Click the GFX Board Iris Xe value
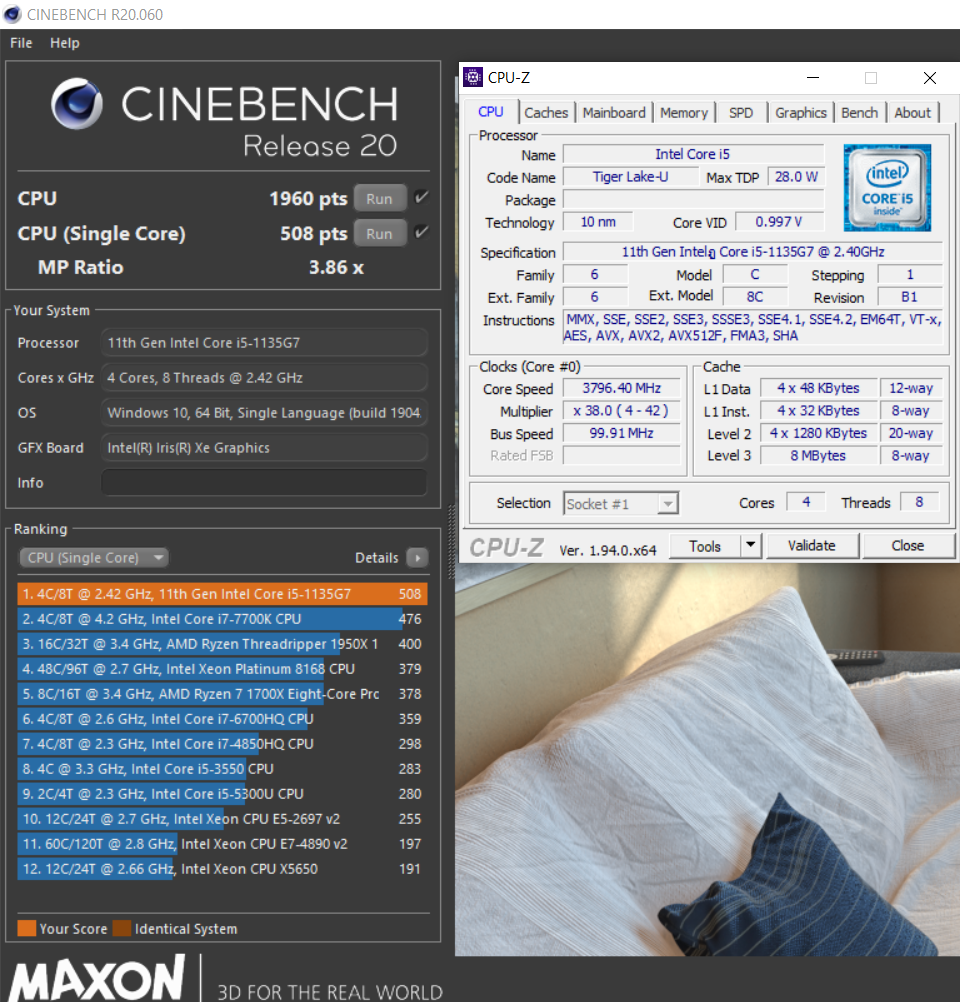The width and height of the screenshot is (960, 1002). click(x=264, y=447)
